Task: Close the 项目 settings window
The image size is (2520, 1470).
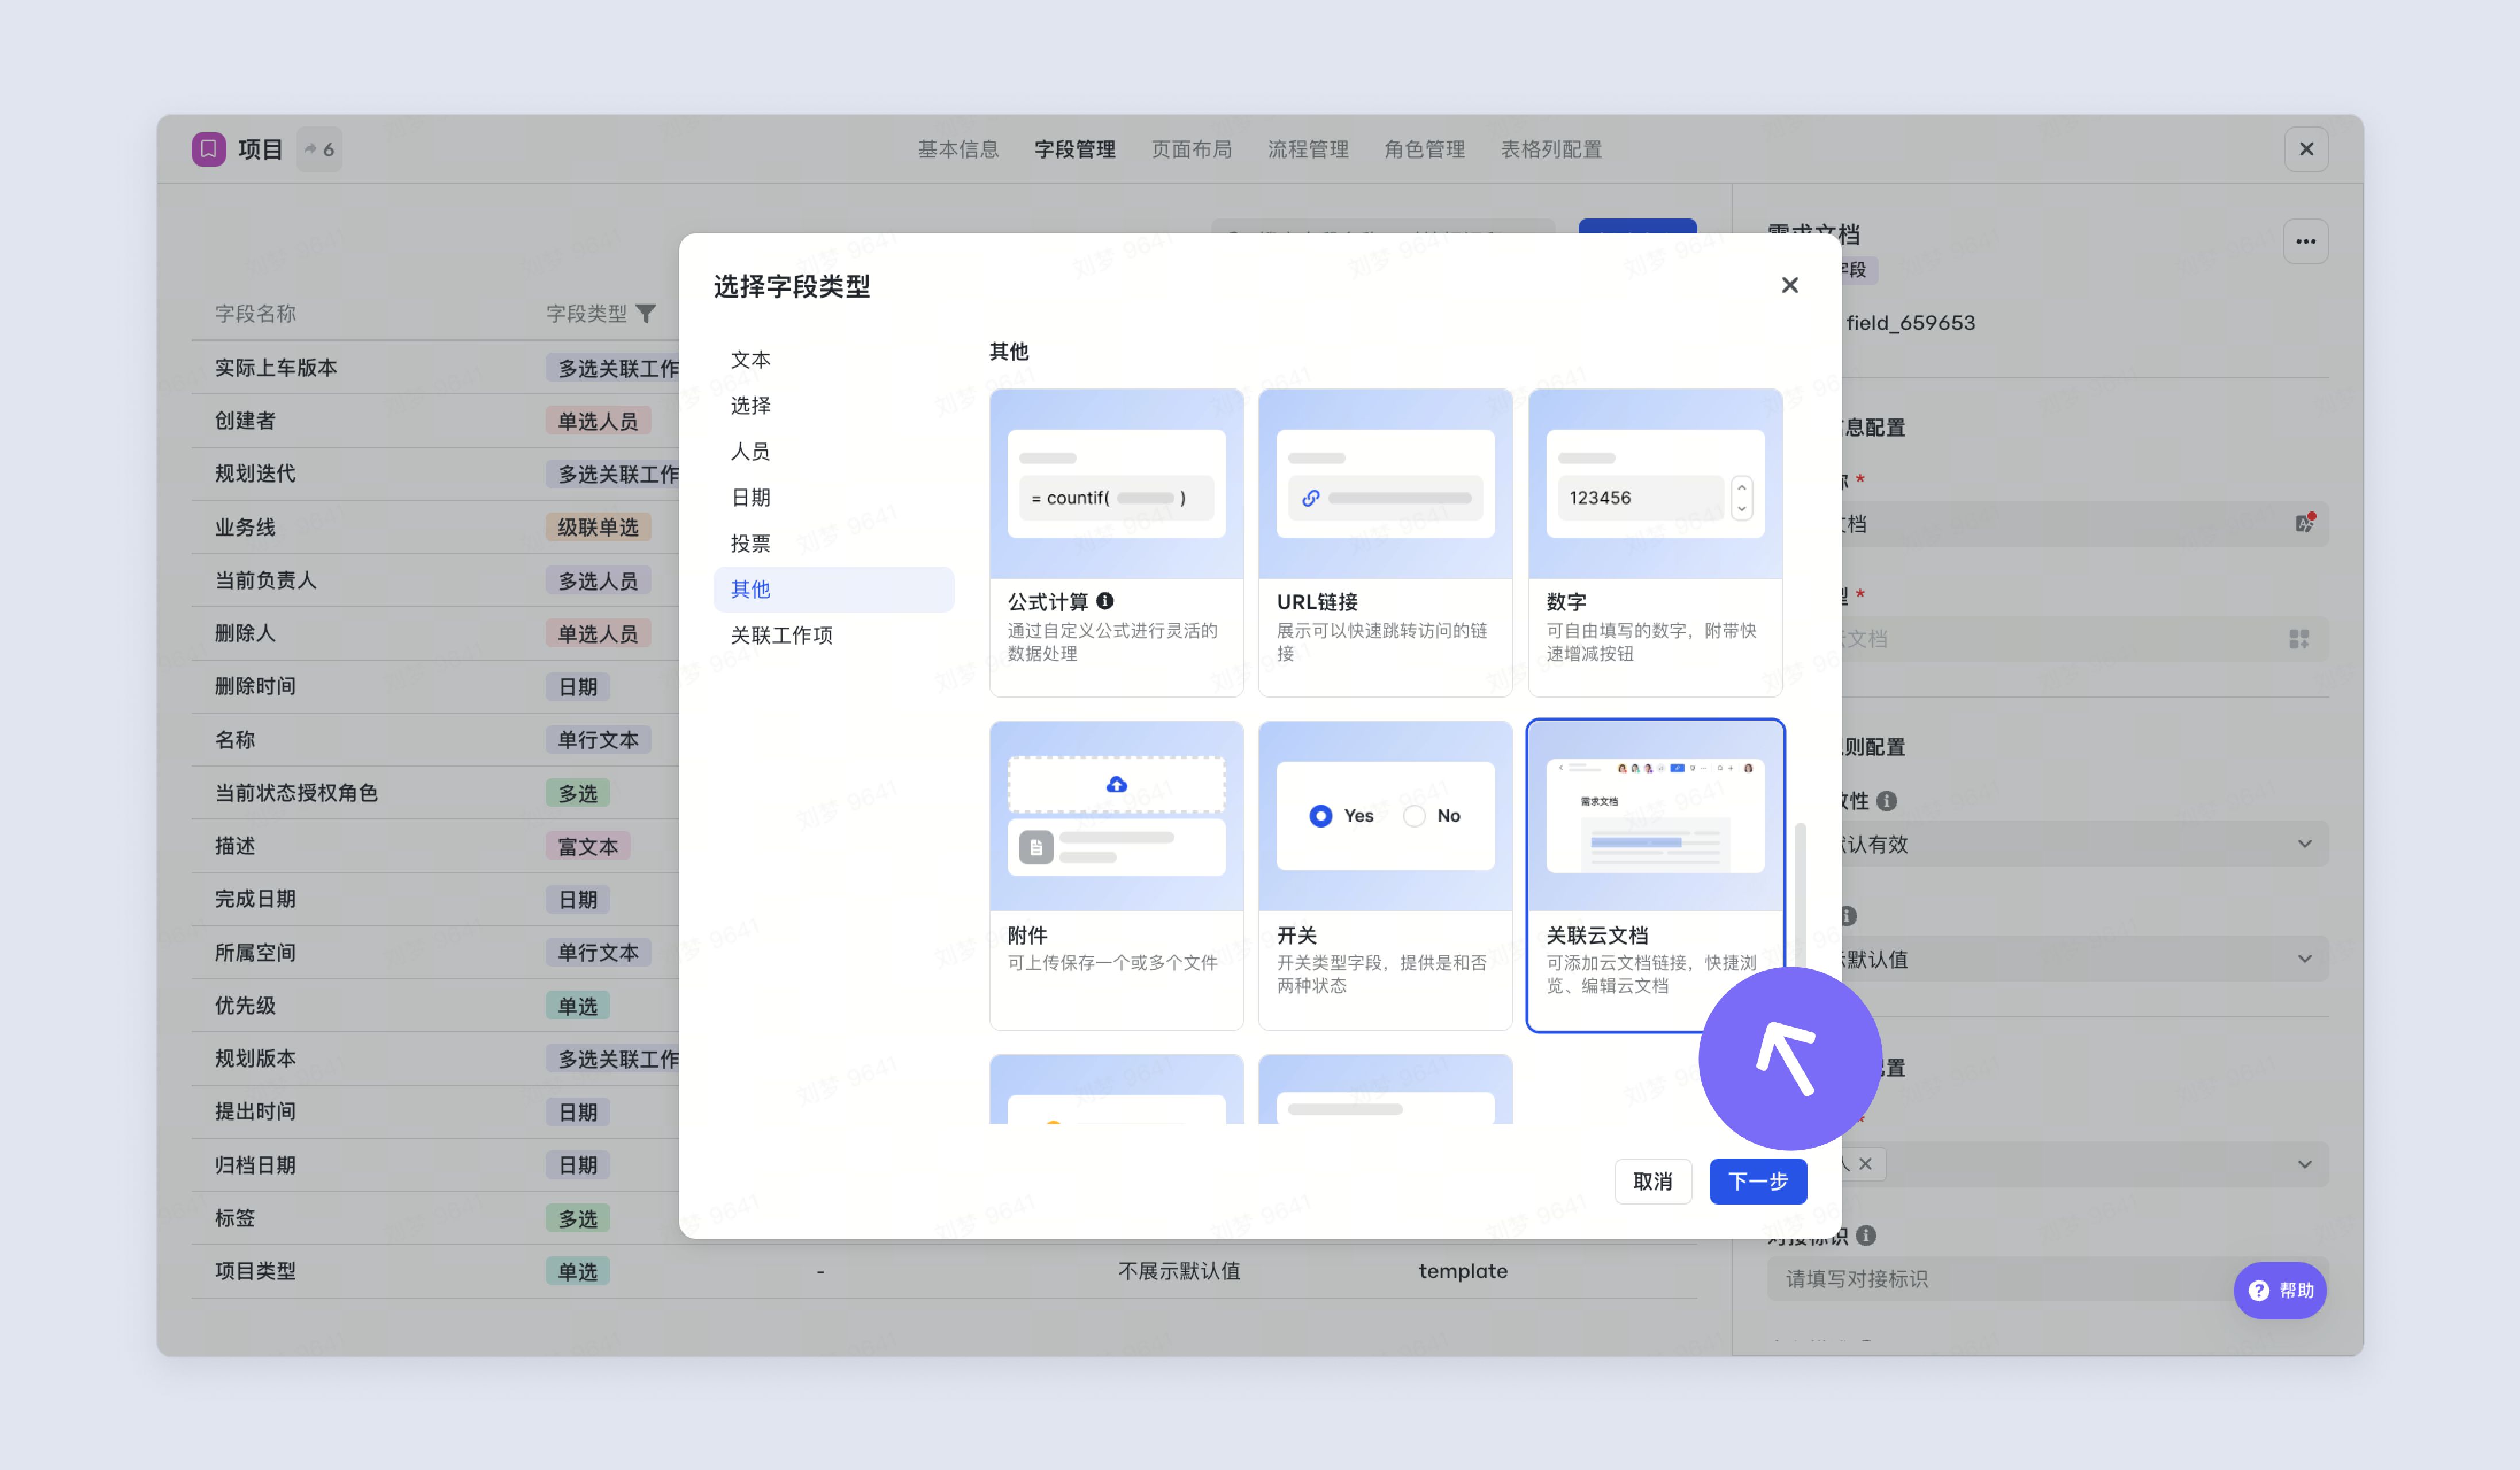Action: [2306, 149]
